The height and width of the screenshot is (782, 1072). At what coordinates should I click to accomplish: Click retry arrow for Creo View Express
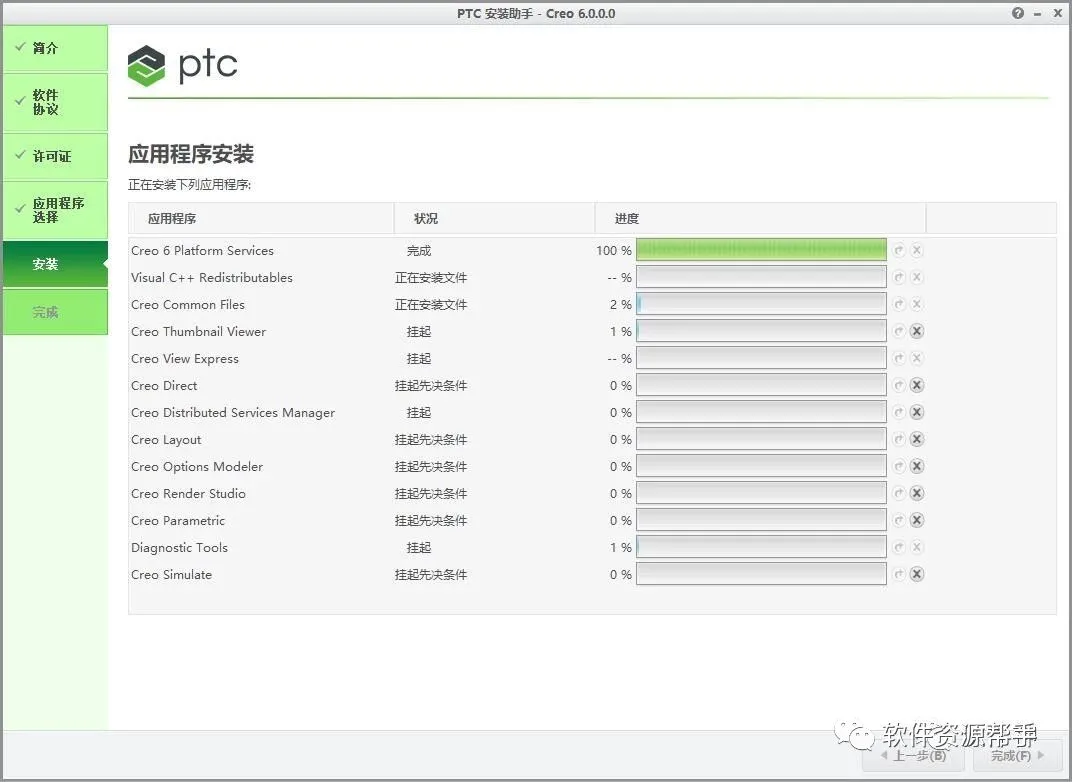[899, 358]
